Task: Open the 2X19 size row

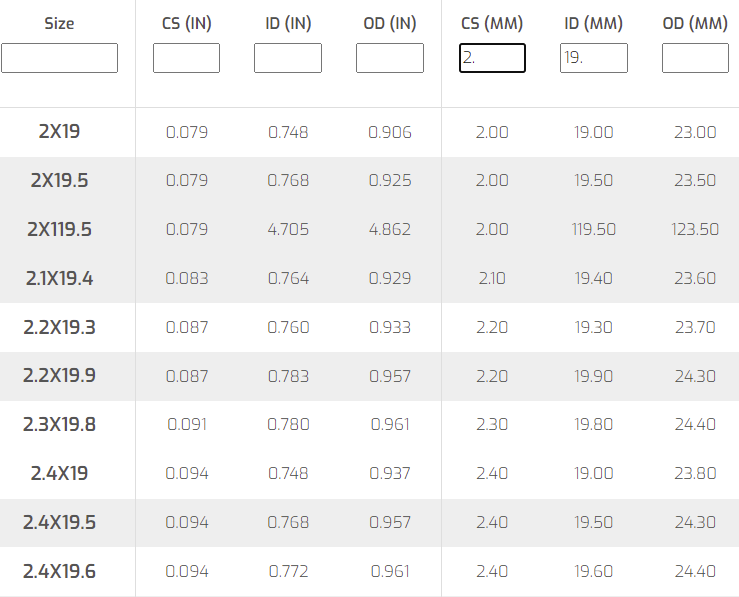Action: click(59, 132)
